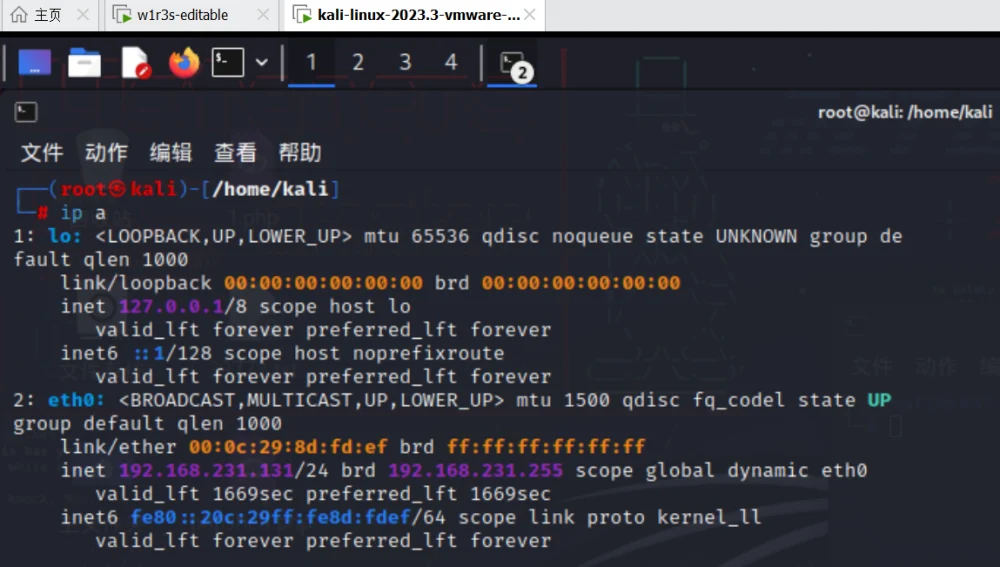Click the VM icon on w1r3s-editable tab
This screenshot has width=1000, height=567.
[x=122, y=14]
